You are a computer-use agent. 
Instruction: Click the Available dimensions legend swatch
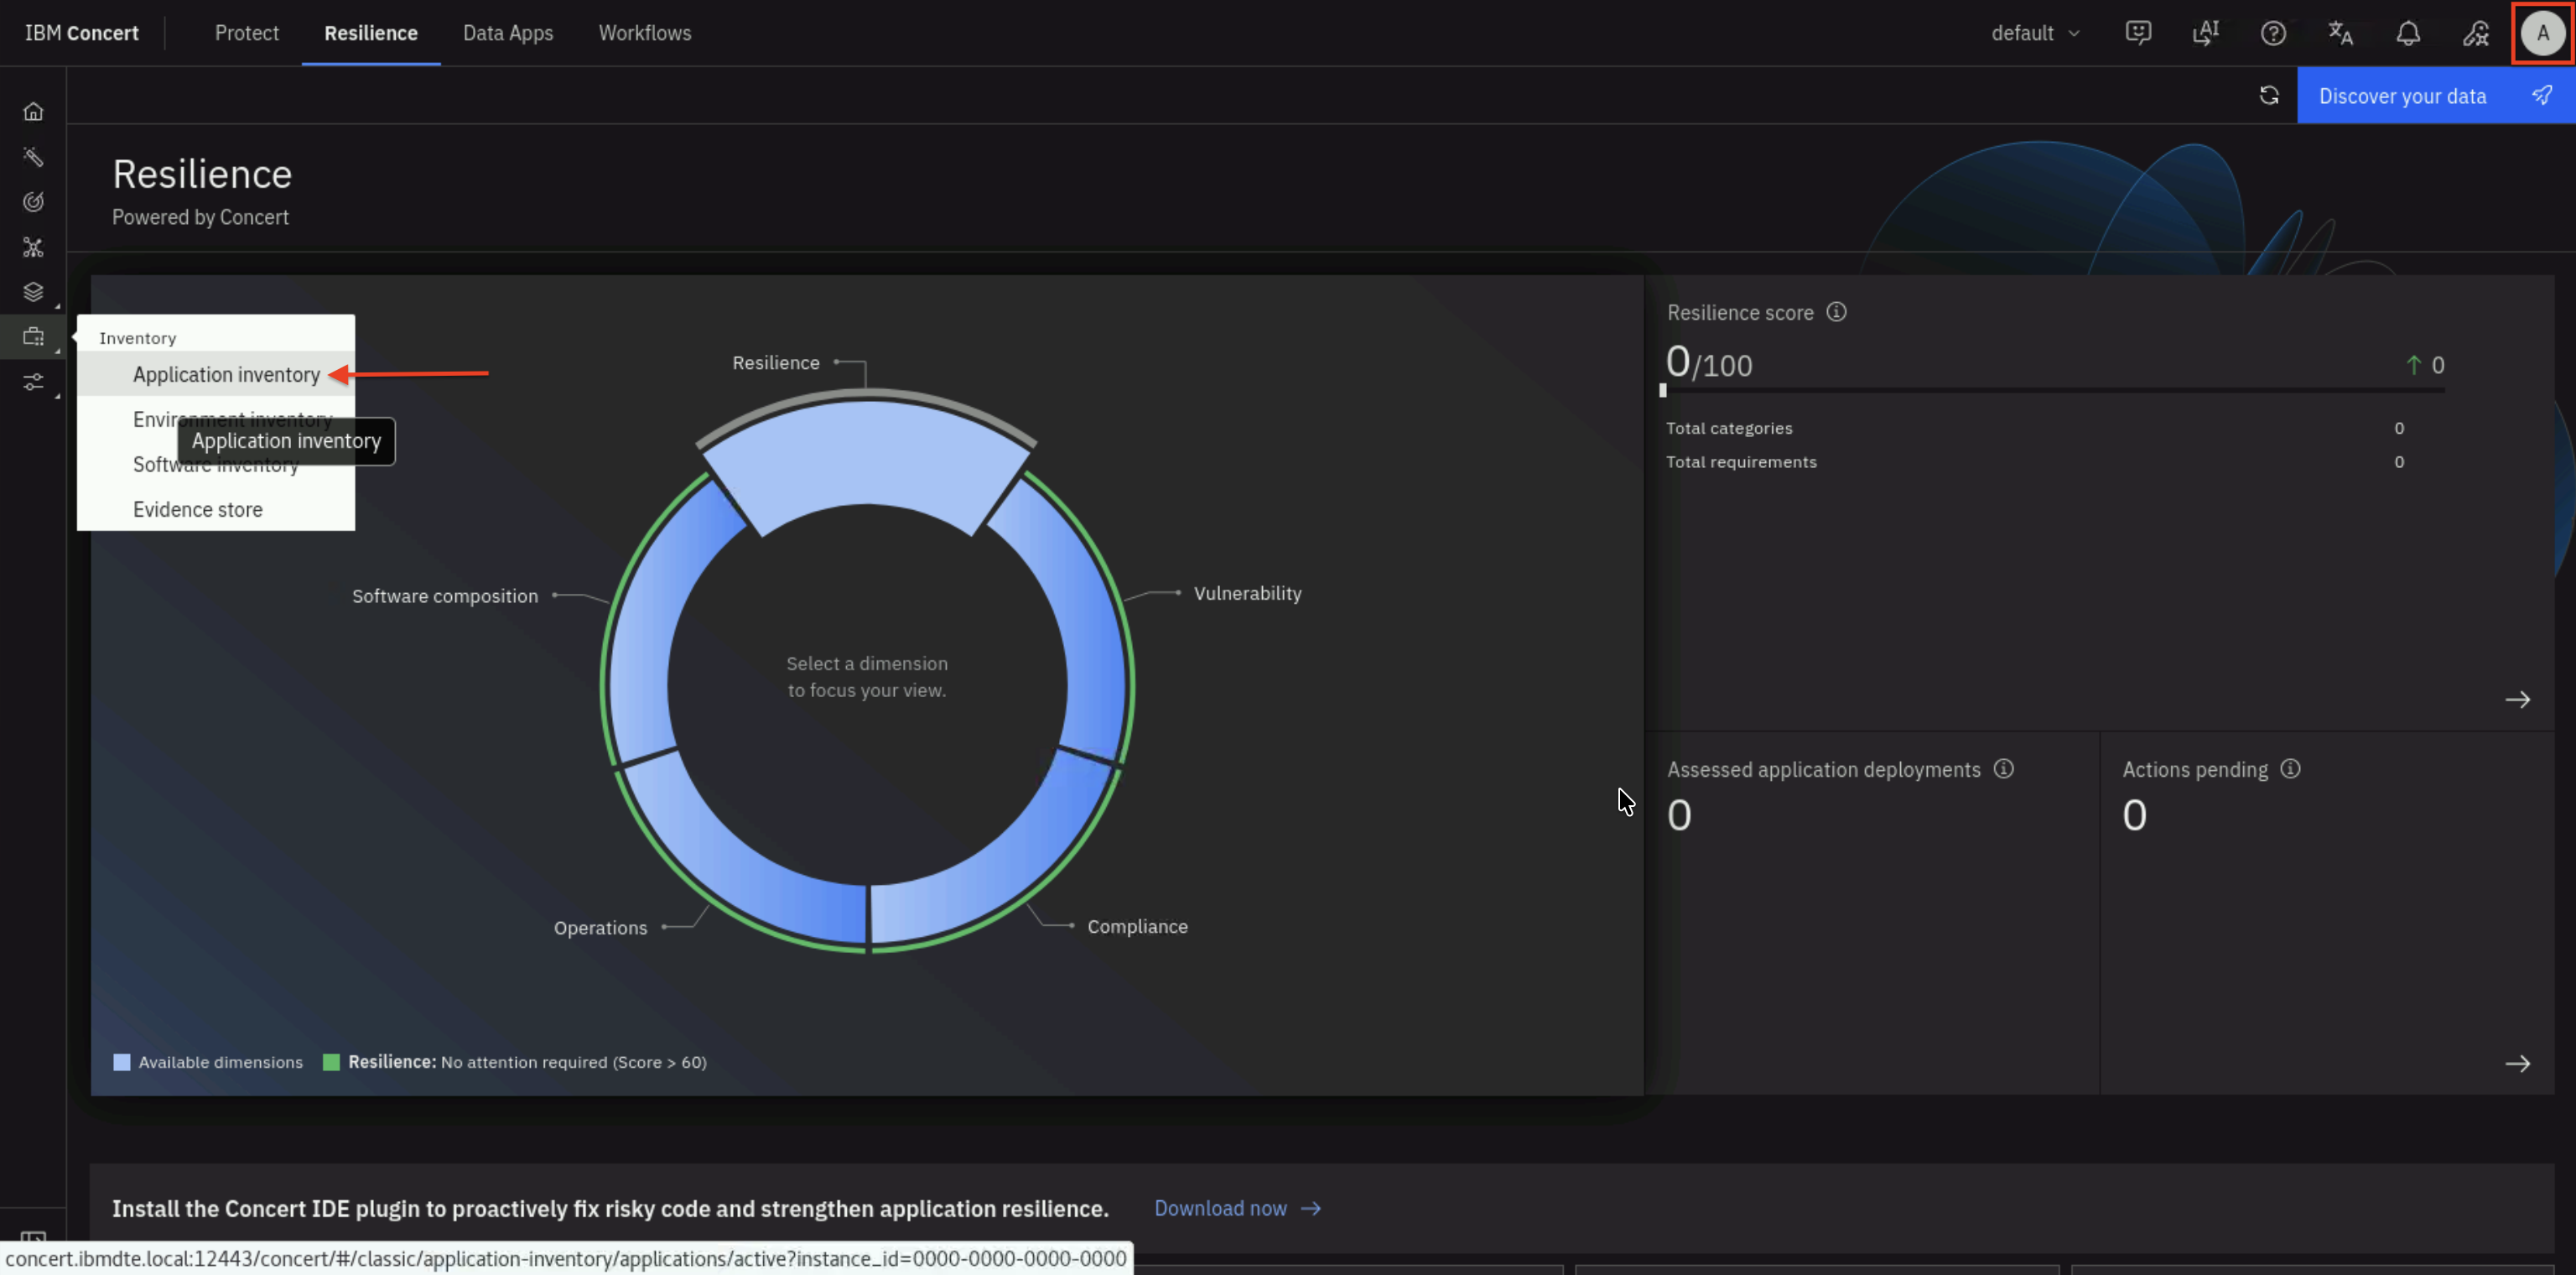(122, 1062)
